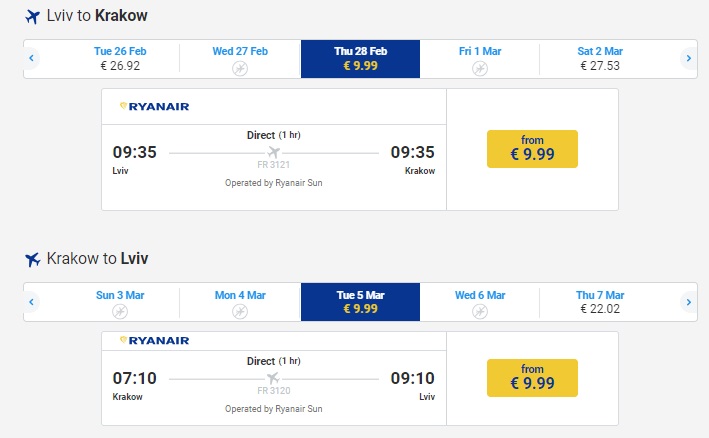This screenshot has width=709, height=438.
Task: Click no-flight icon under Wed 6 Mar
Action: (480, 311)
